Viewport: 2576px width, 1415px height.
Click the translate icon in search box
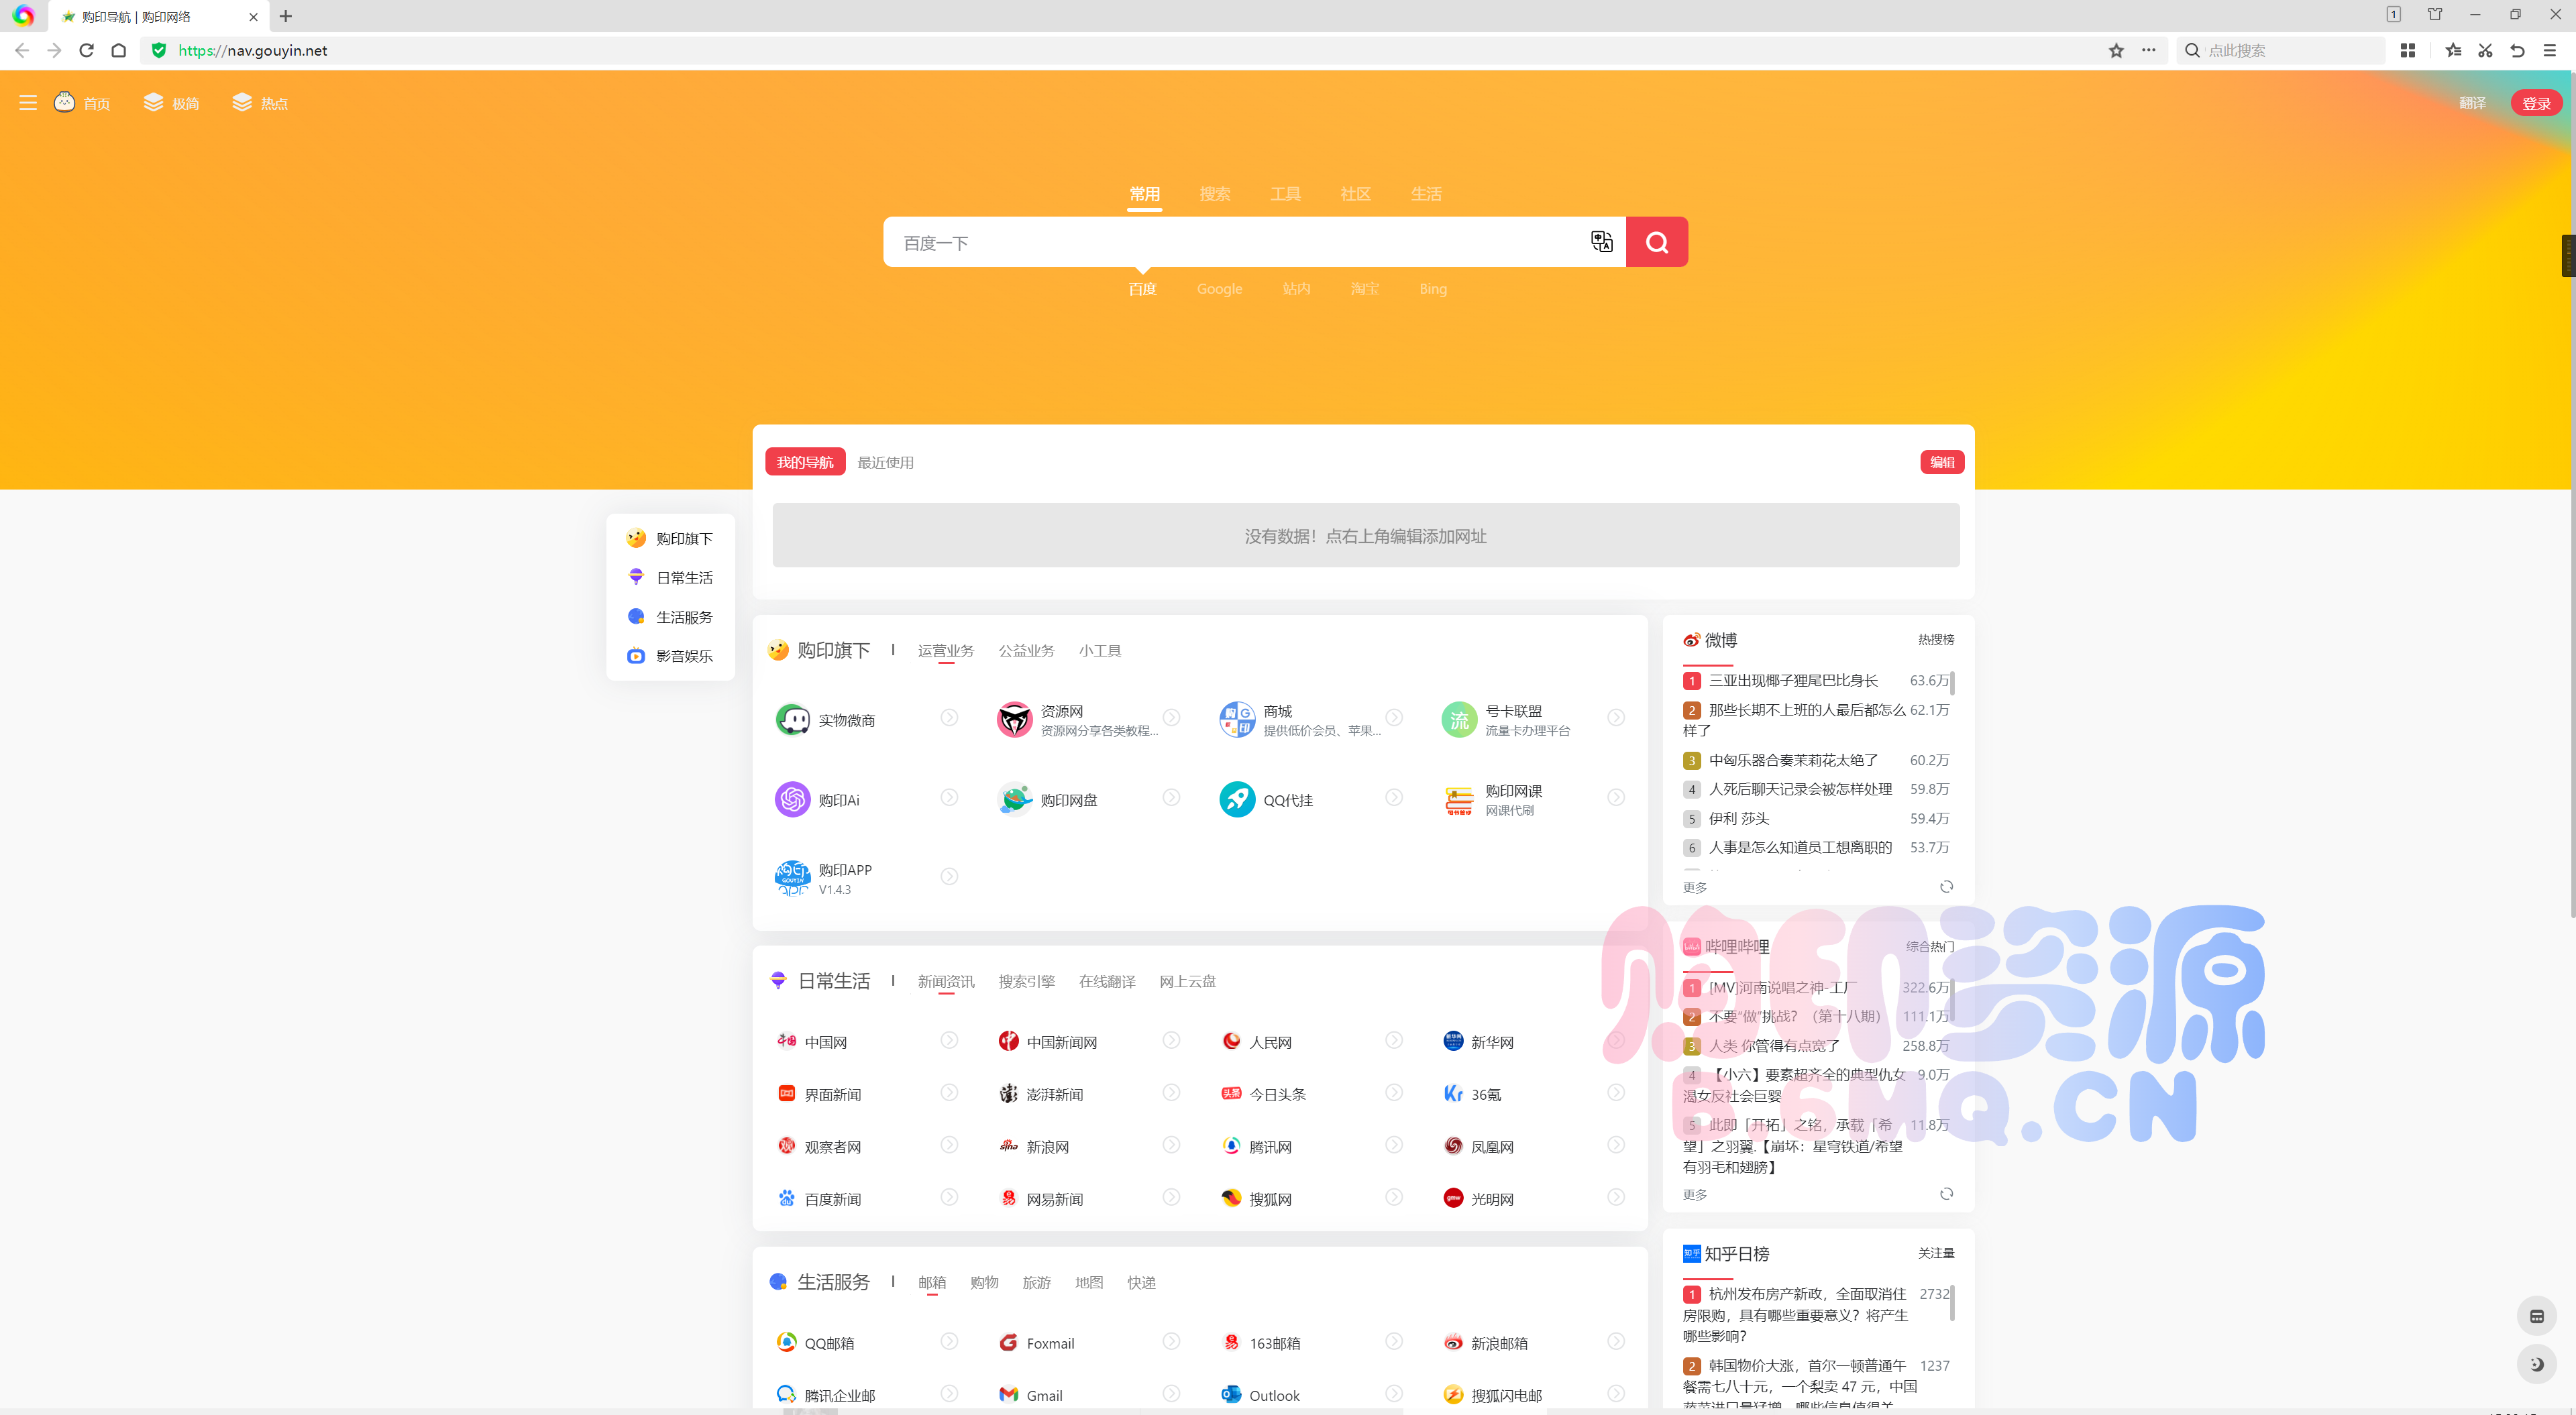pyautogui.click(x=1601, y=242)
